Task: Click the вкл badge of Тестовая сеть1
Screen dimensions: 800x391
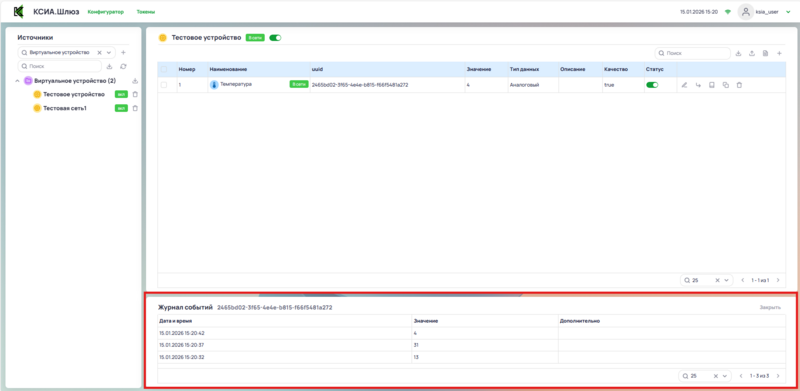Action: pos(121,108)
